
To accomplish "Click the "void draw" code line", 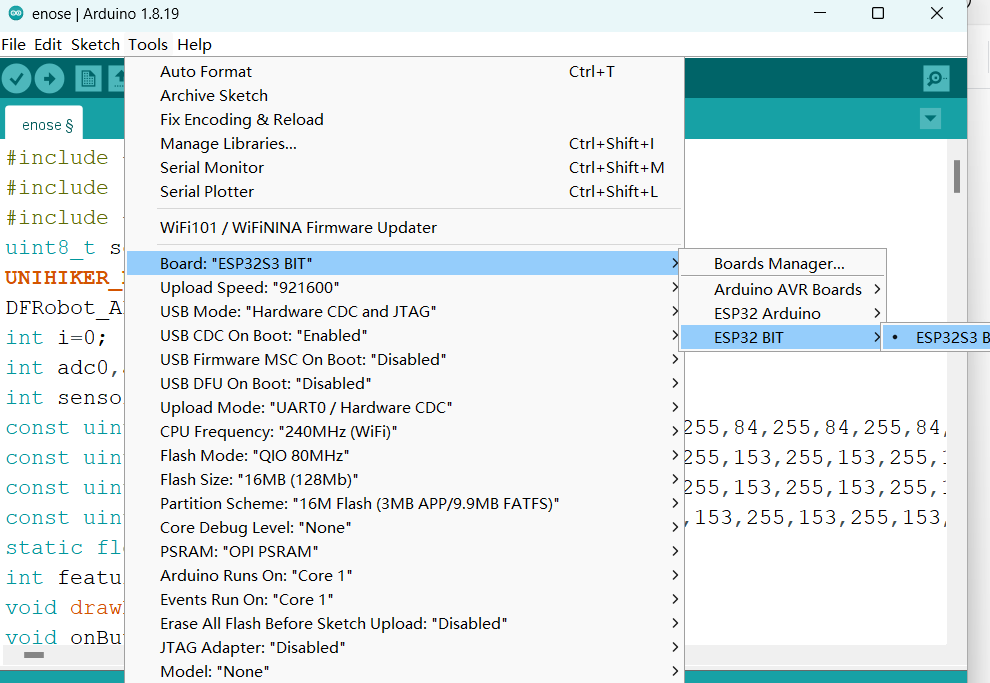I will (x=63, y=607).
